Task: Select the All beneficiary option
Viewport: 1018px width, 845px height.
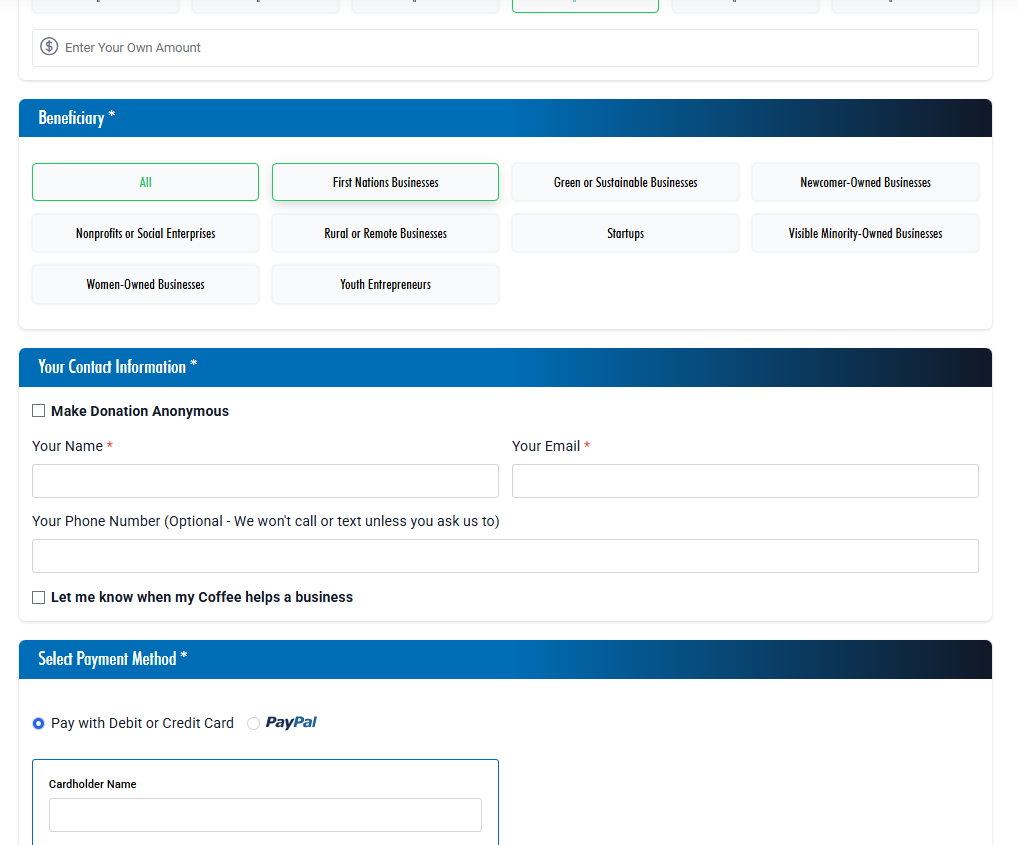Action: tap(145, 182)
